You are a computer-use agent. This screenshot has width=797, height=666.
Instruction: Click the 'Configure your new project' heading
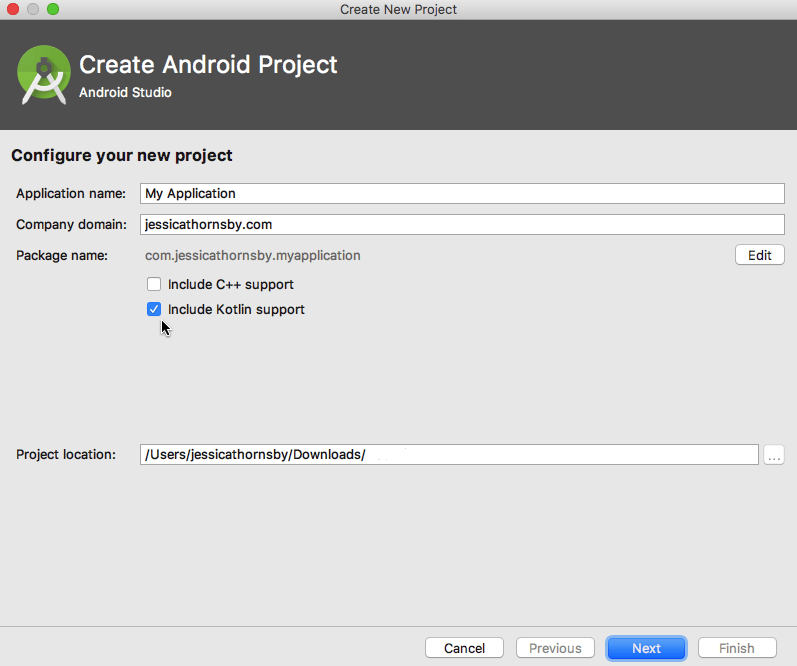(121, 155)
